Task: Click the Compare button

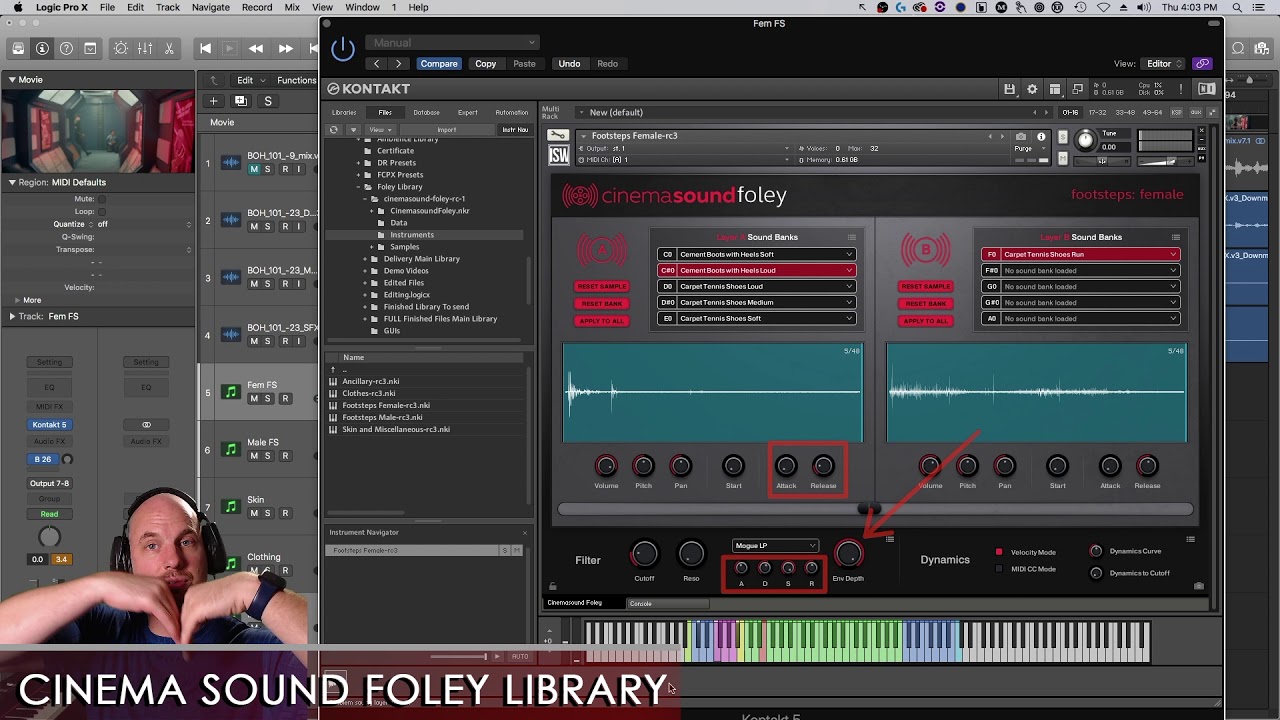Action: point(439,64)
